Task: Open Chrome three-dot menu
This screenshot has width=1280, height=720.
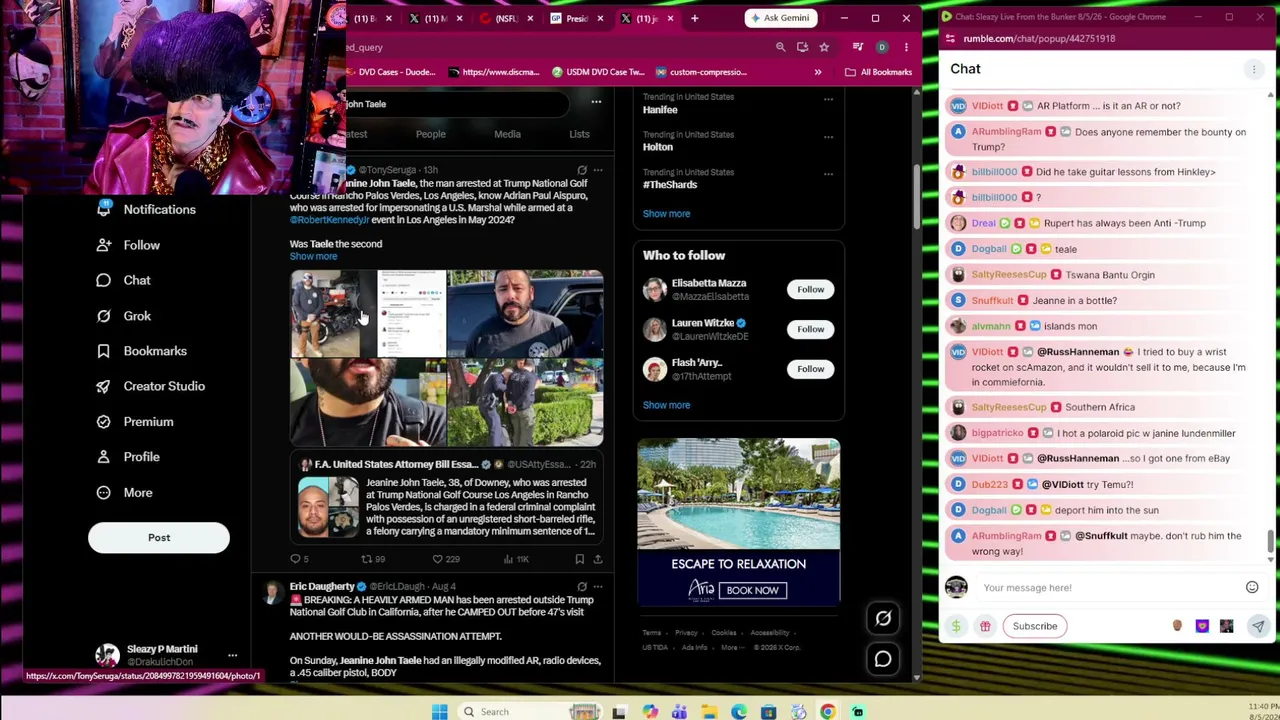Action: coord(906,47)
